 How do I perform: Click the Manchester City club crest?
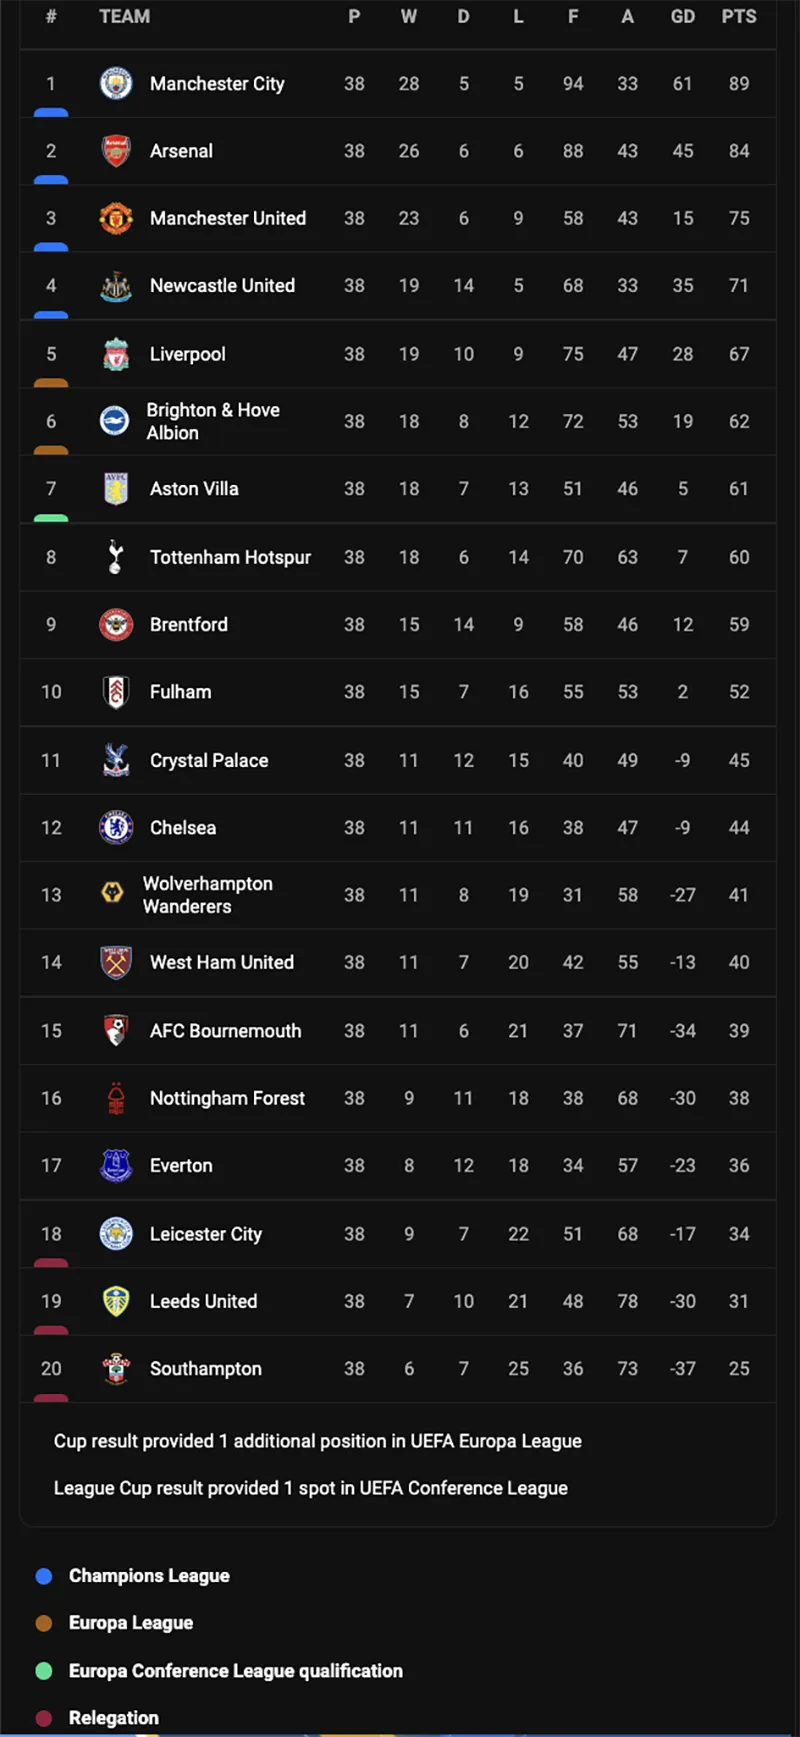116,84
